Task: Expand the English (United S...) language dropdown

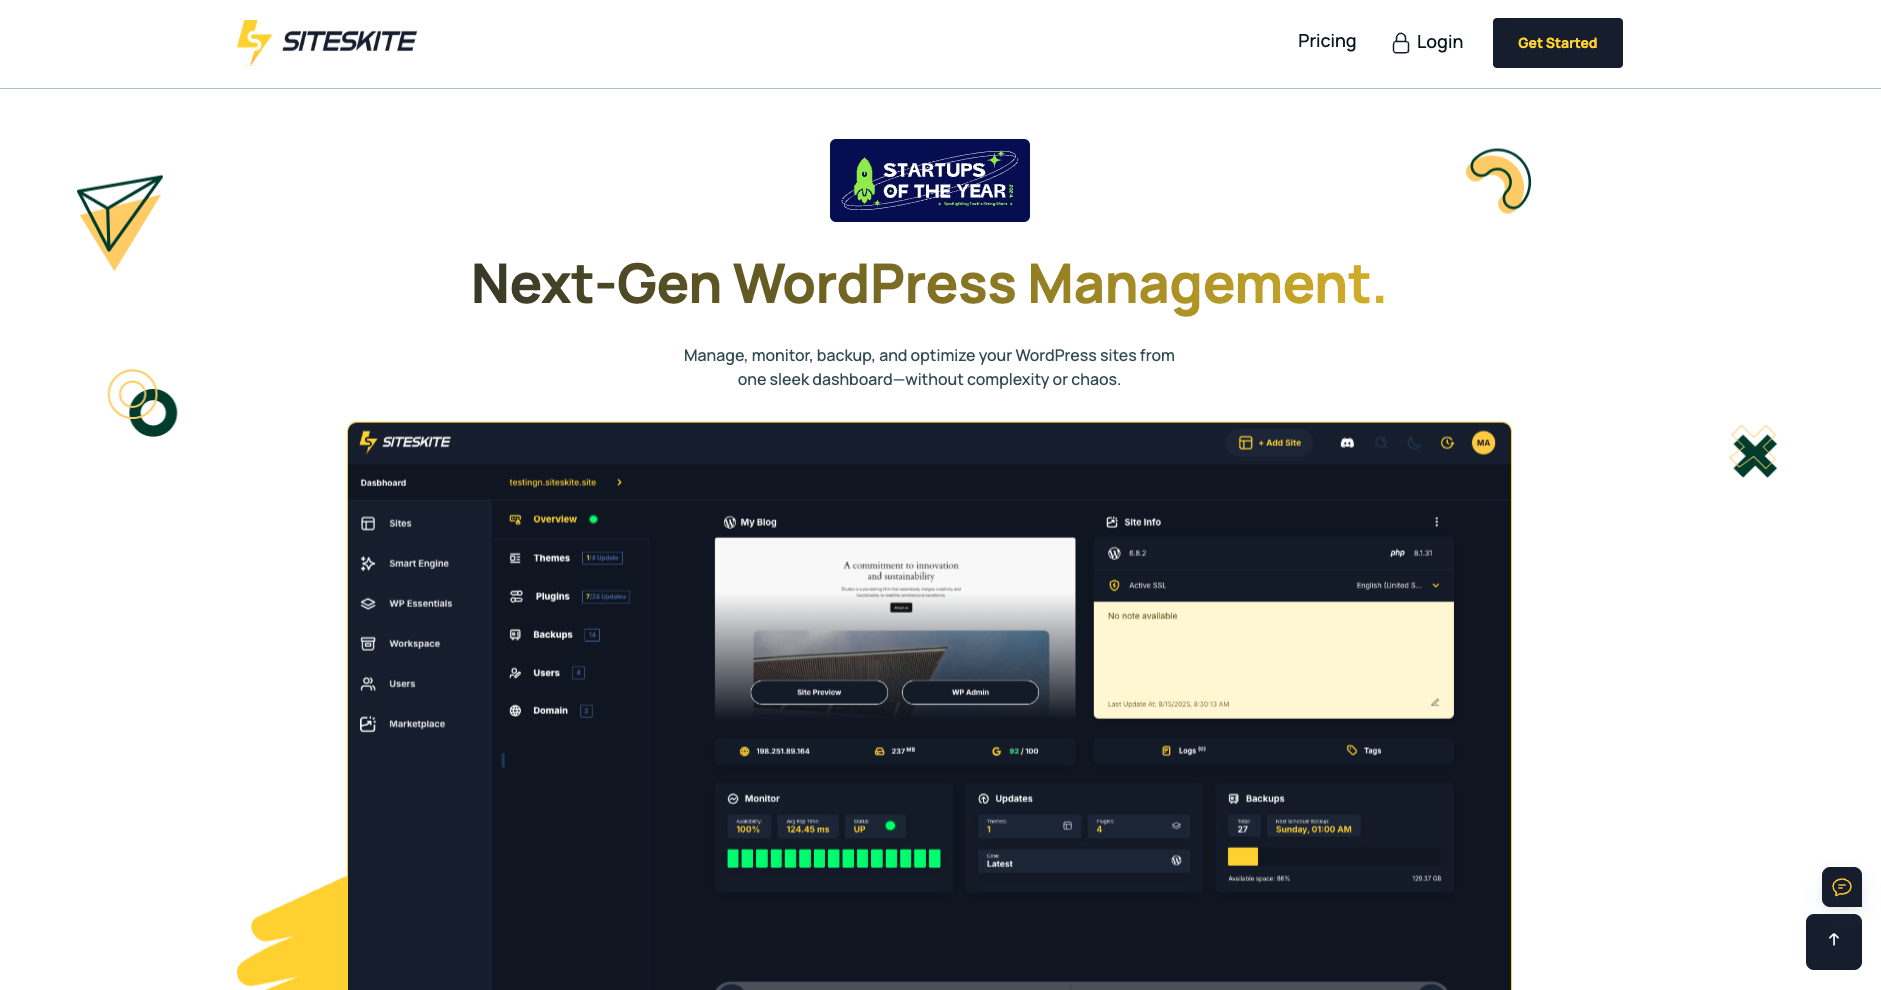Action: pos(1436,586)
